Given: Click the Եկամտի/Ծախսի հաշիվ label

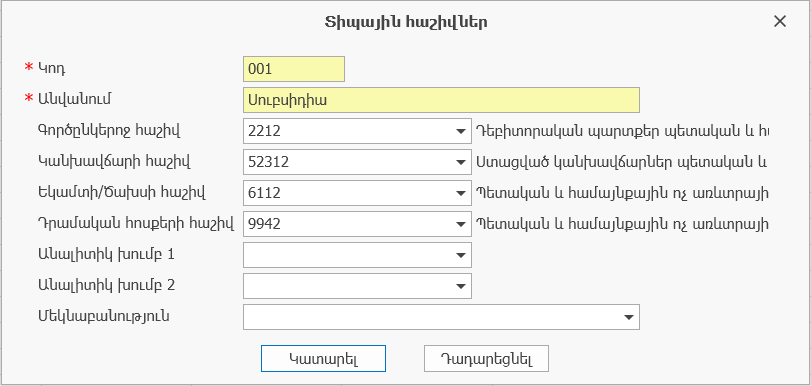Looking at the screenshot, I should [122, 193].
